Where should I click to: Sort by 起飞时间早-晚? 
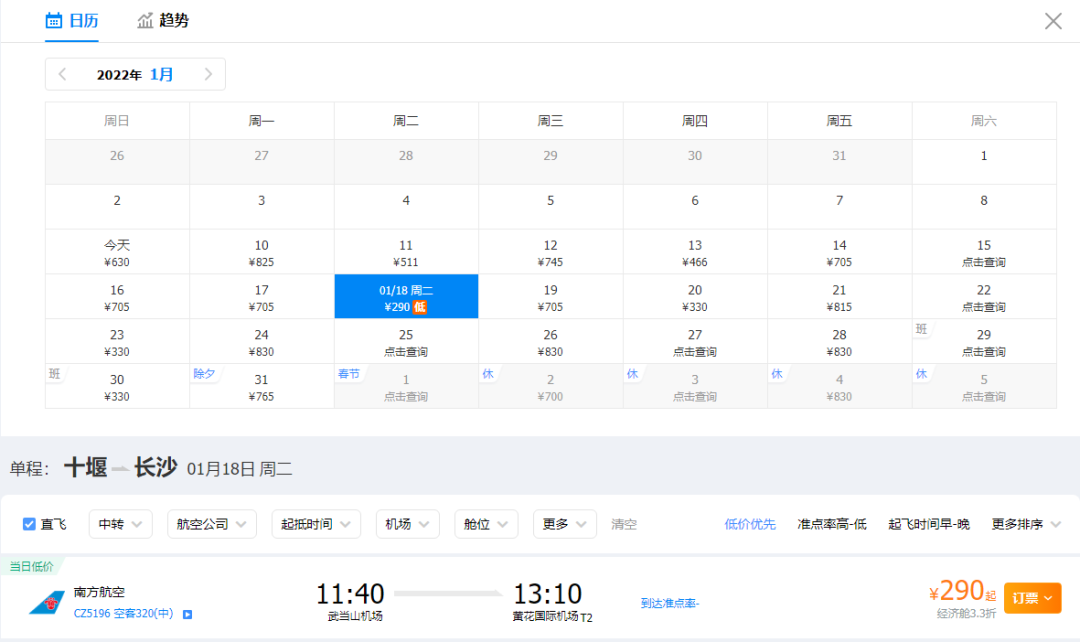tap(928, 524)
